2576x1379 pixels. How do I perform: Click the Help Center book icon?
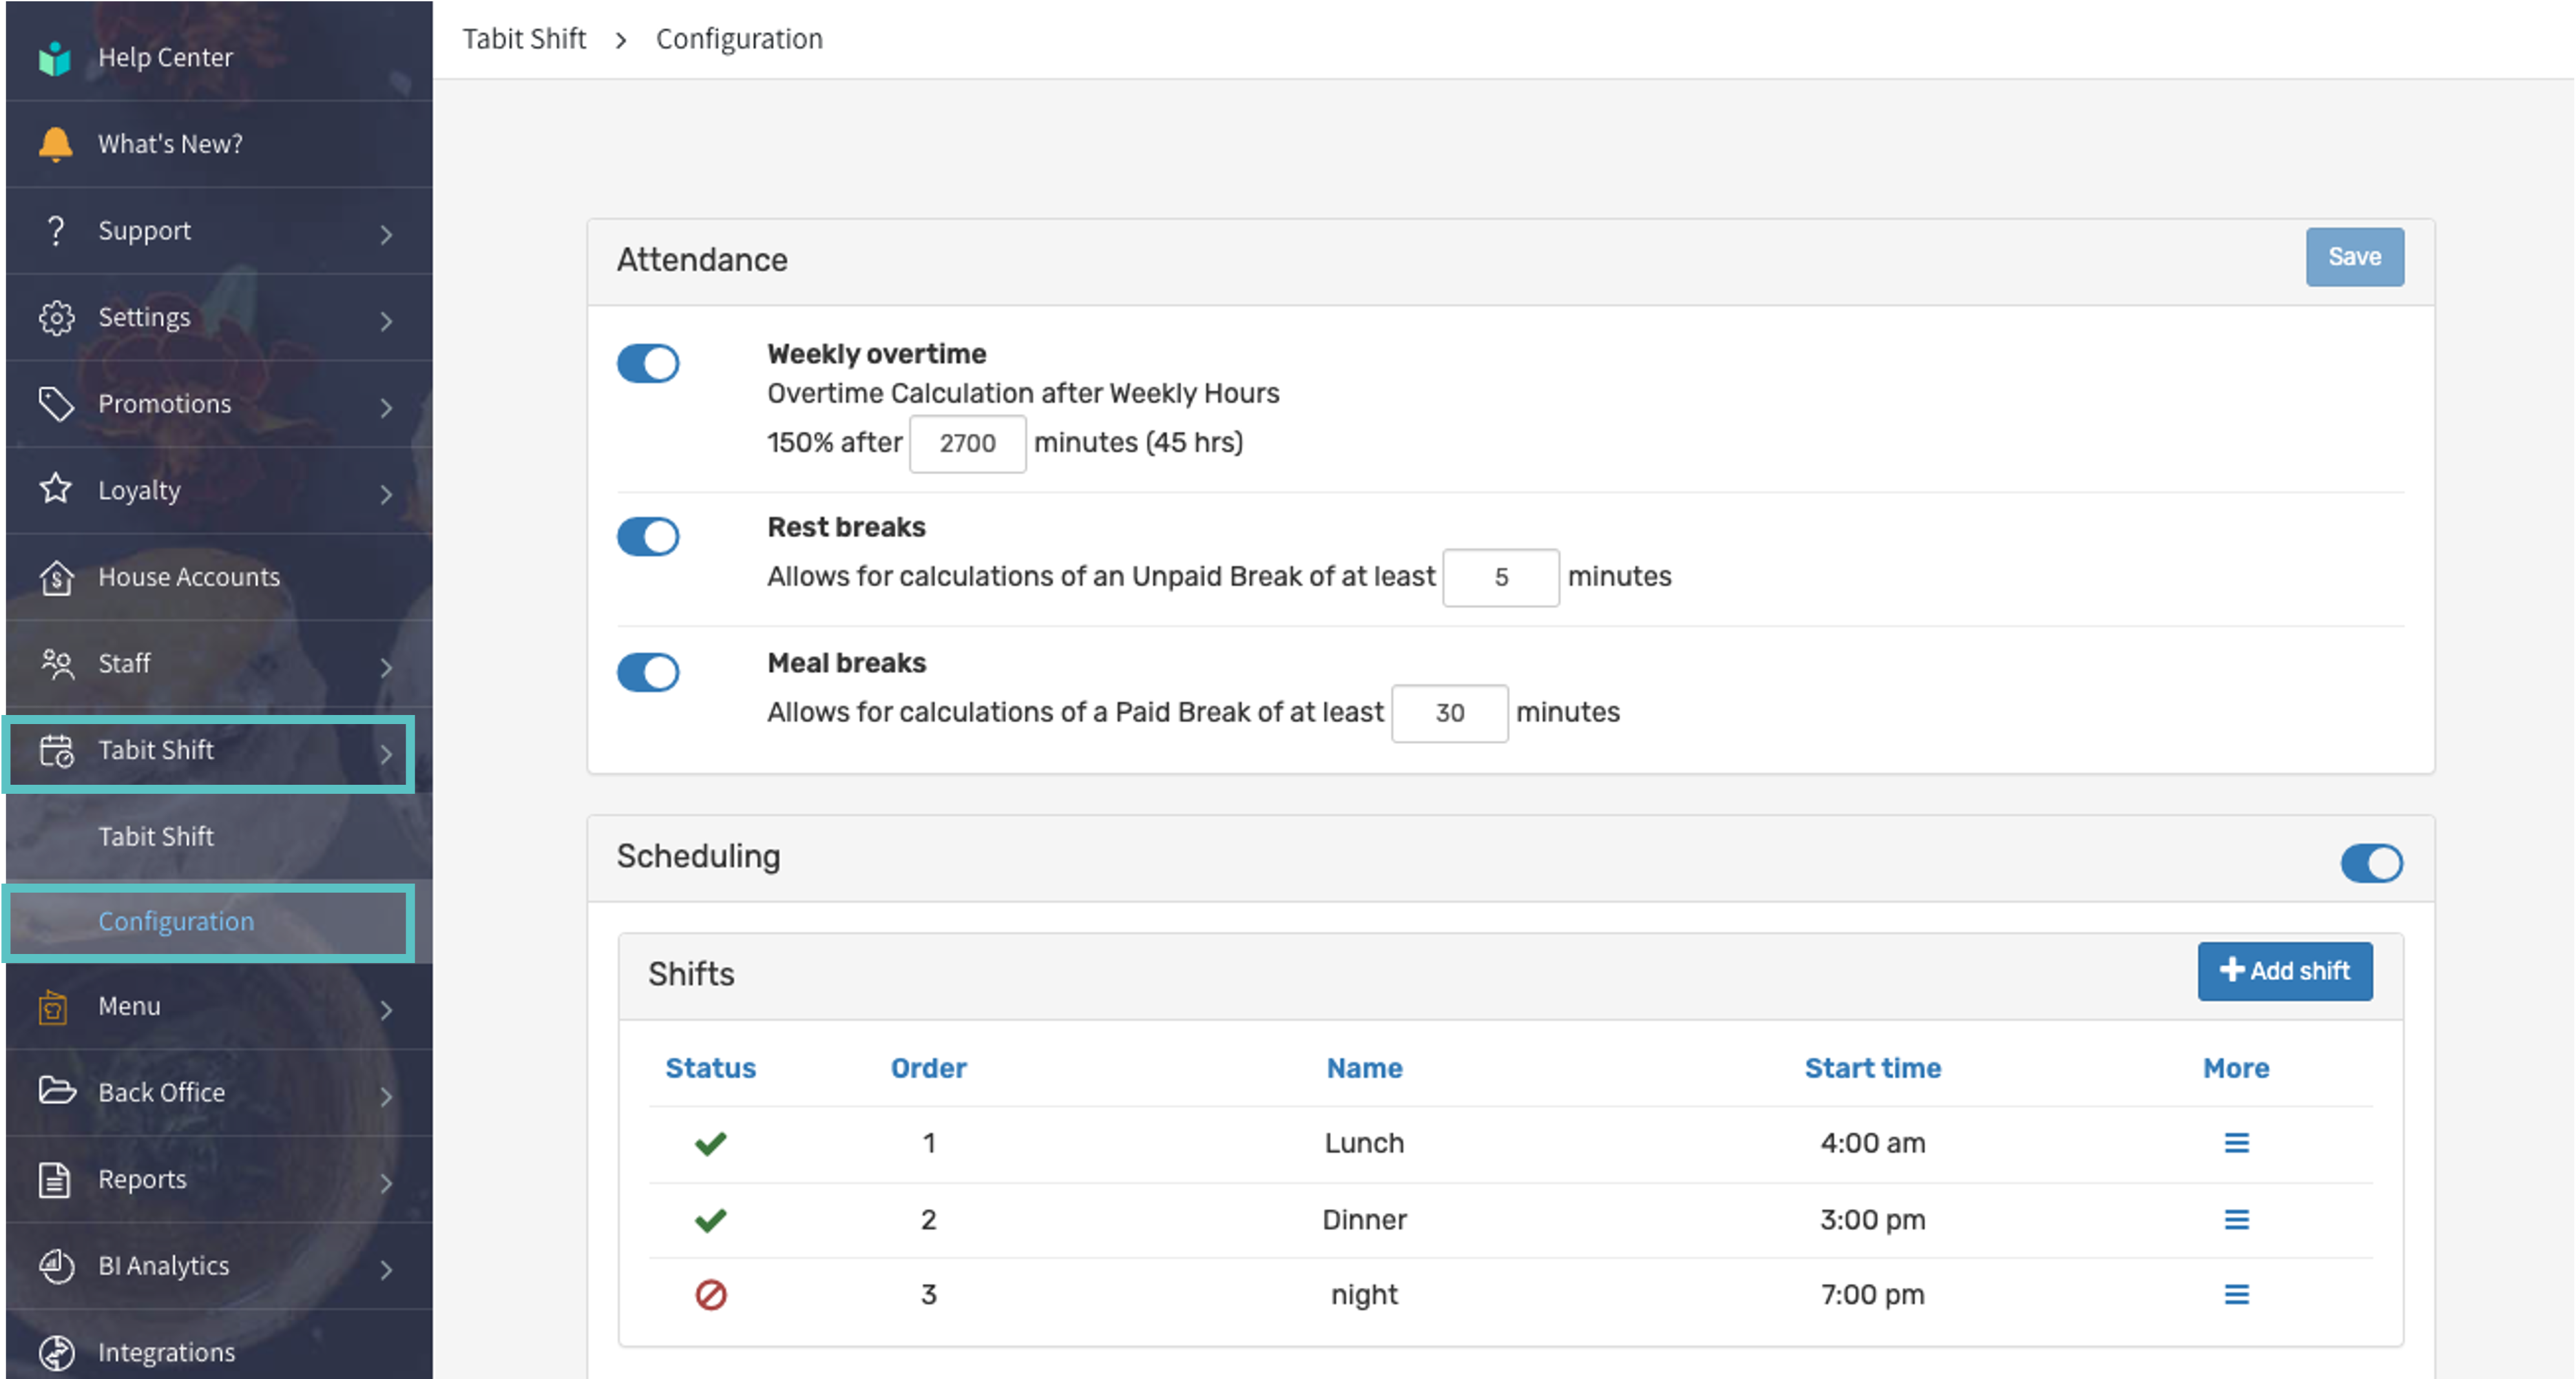[55, 58]
